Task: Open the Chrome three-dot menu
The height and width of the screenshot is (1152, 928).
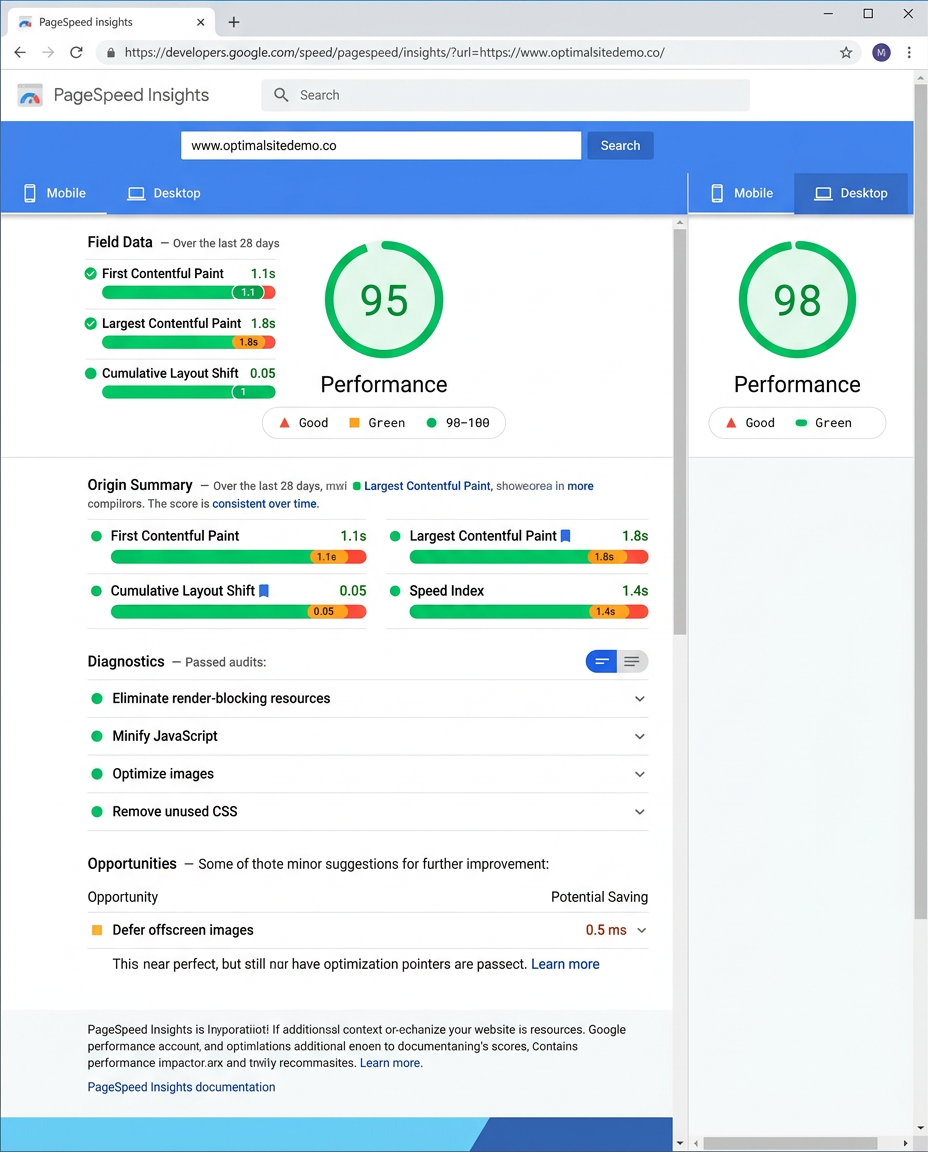Action: (x=909, y=52)
